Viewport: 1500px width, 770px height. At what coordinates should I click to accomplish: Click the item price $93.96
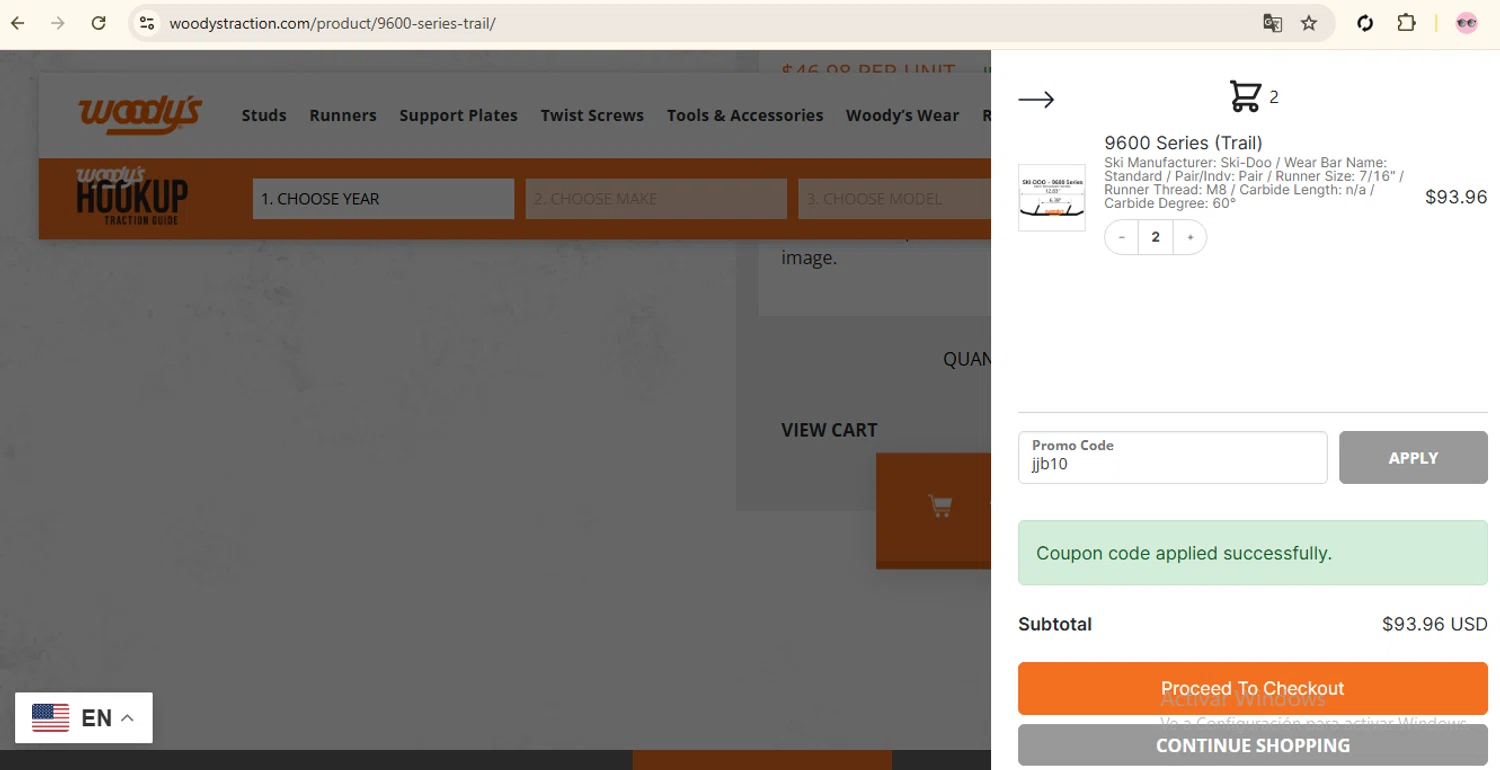[1456, 197]
